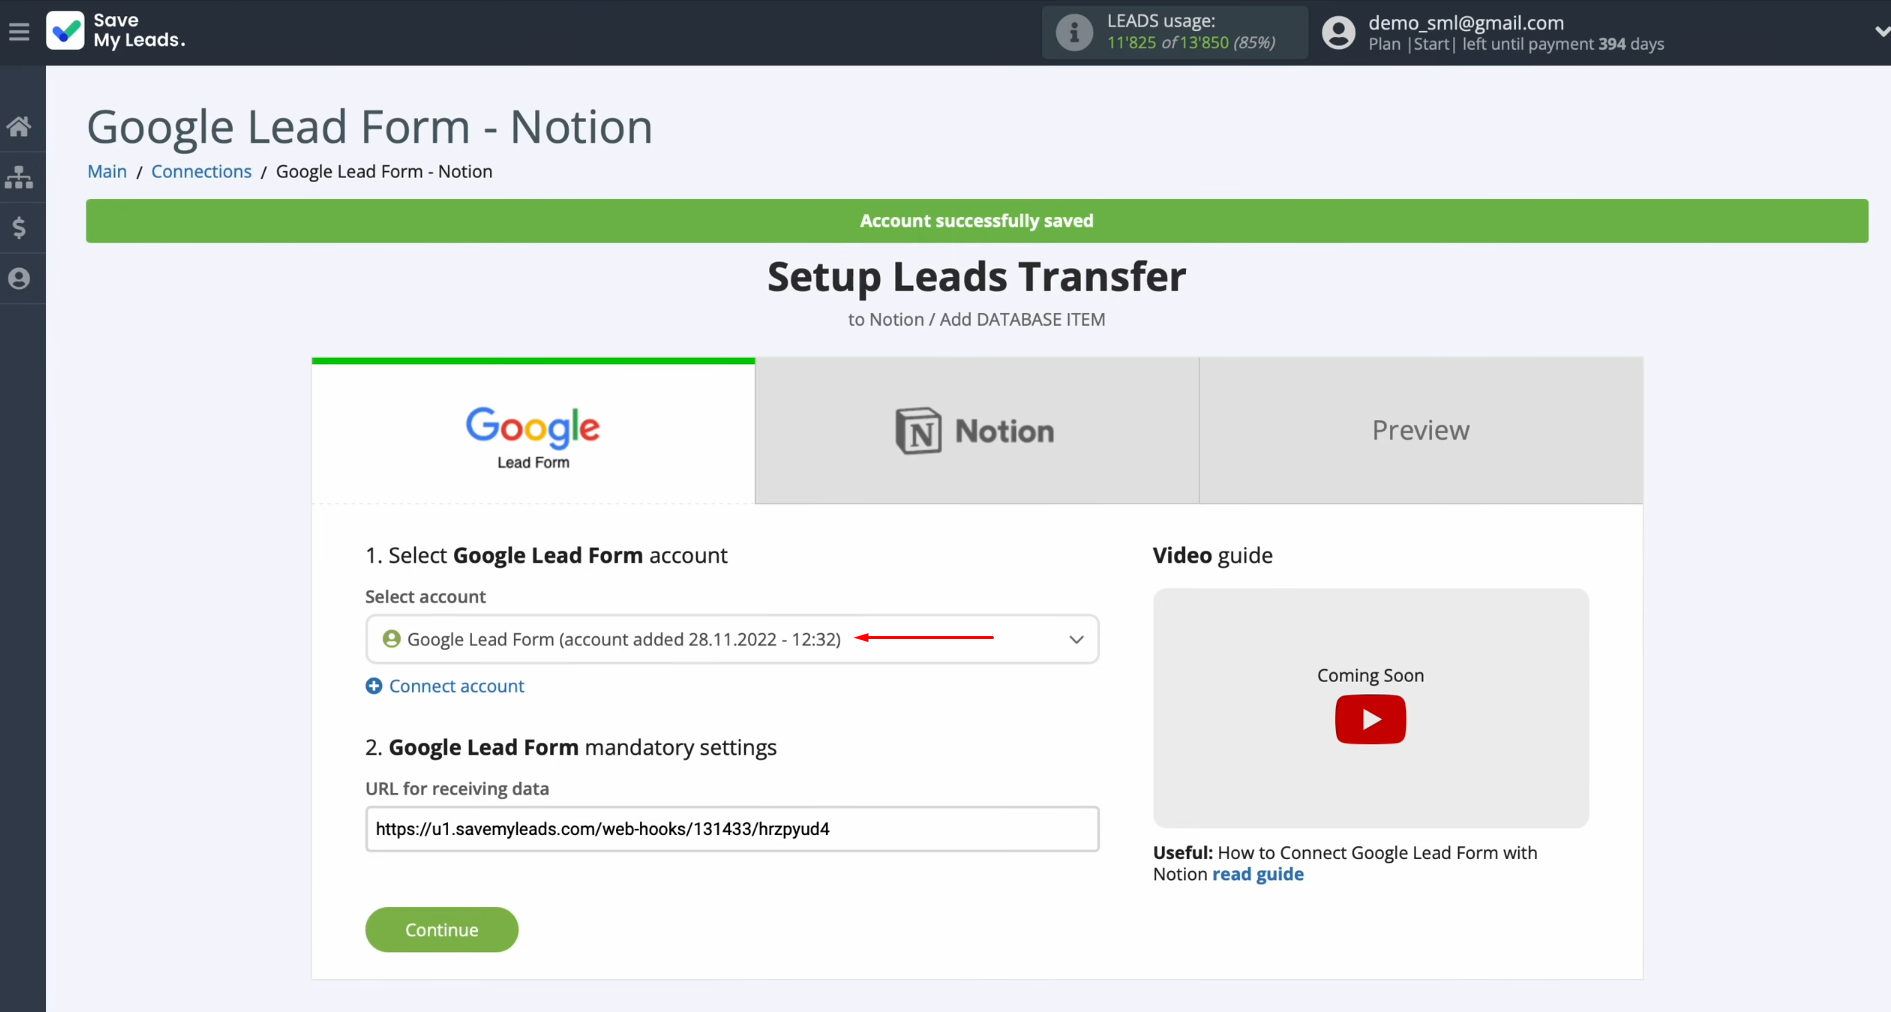Click the Account successfully saved banner

pos(977,221)
